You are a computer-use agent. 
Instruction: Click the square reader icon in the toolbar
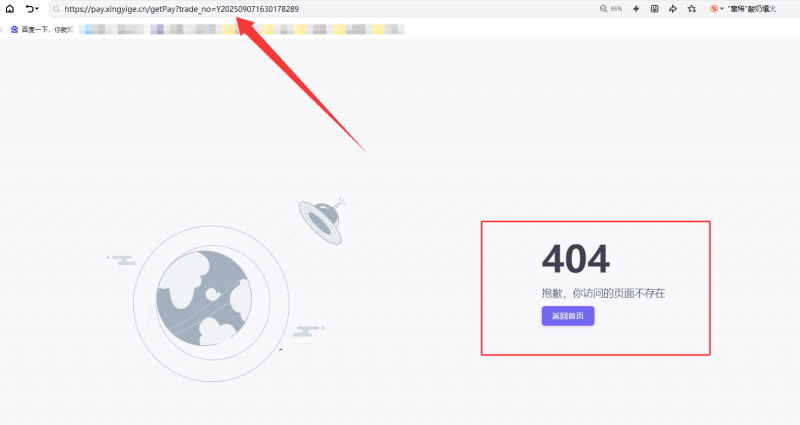tap(654, 9)
